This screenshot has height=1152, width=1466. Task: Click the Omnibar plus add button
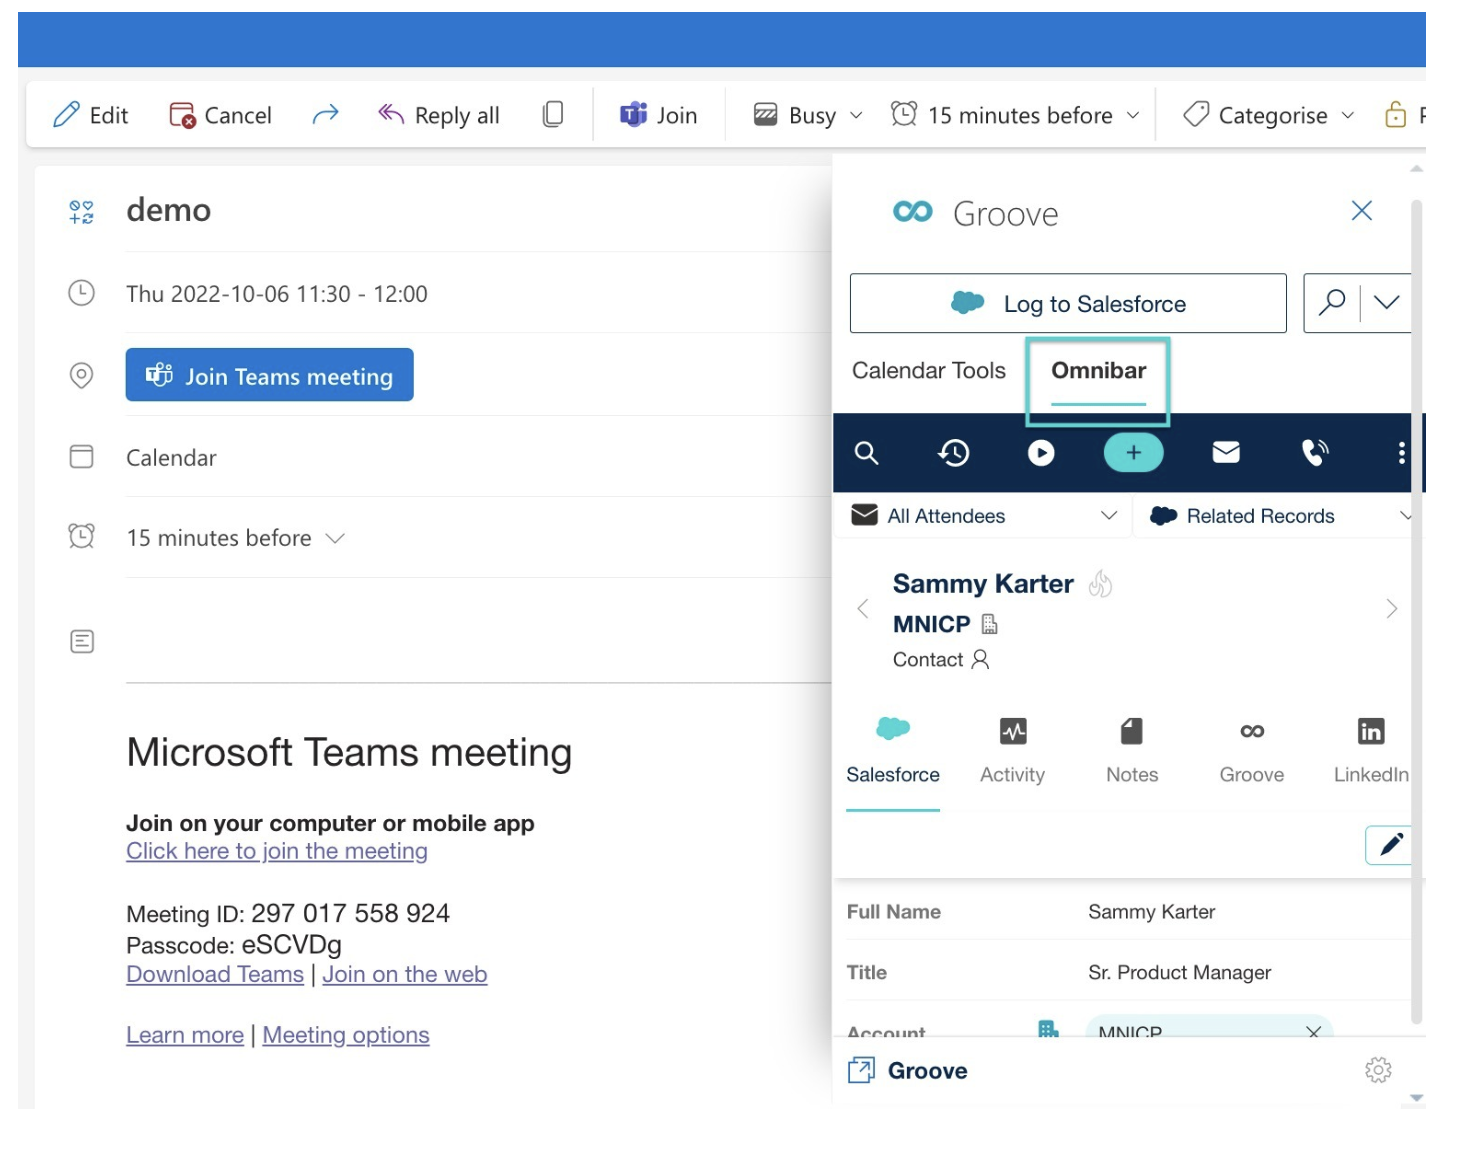pos(1133,453)
